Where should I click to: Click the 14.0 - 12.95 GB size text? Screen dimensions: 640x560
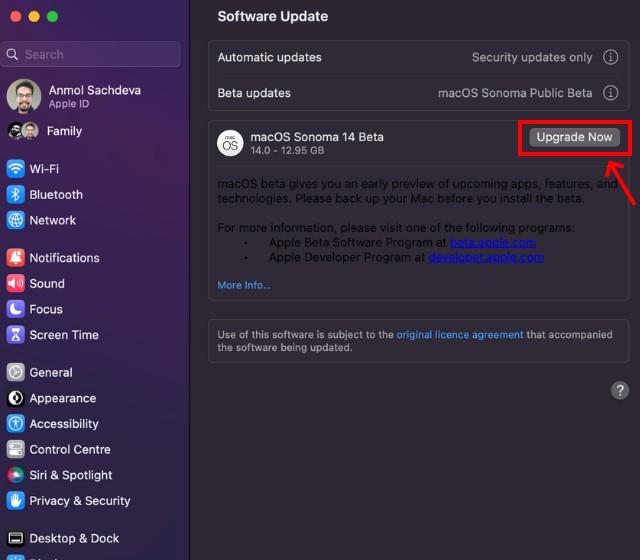tap(287, 150)
